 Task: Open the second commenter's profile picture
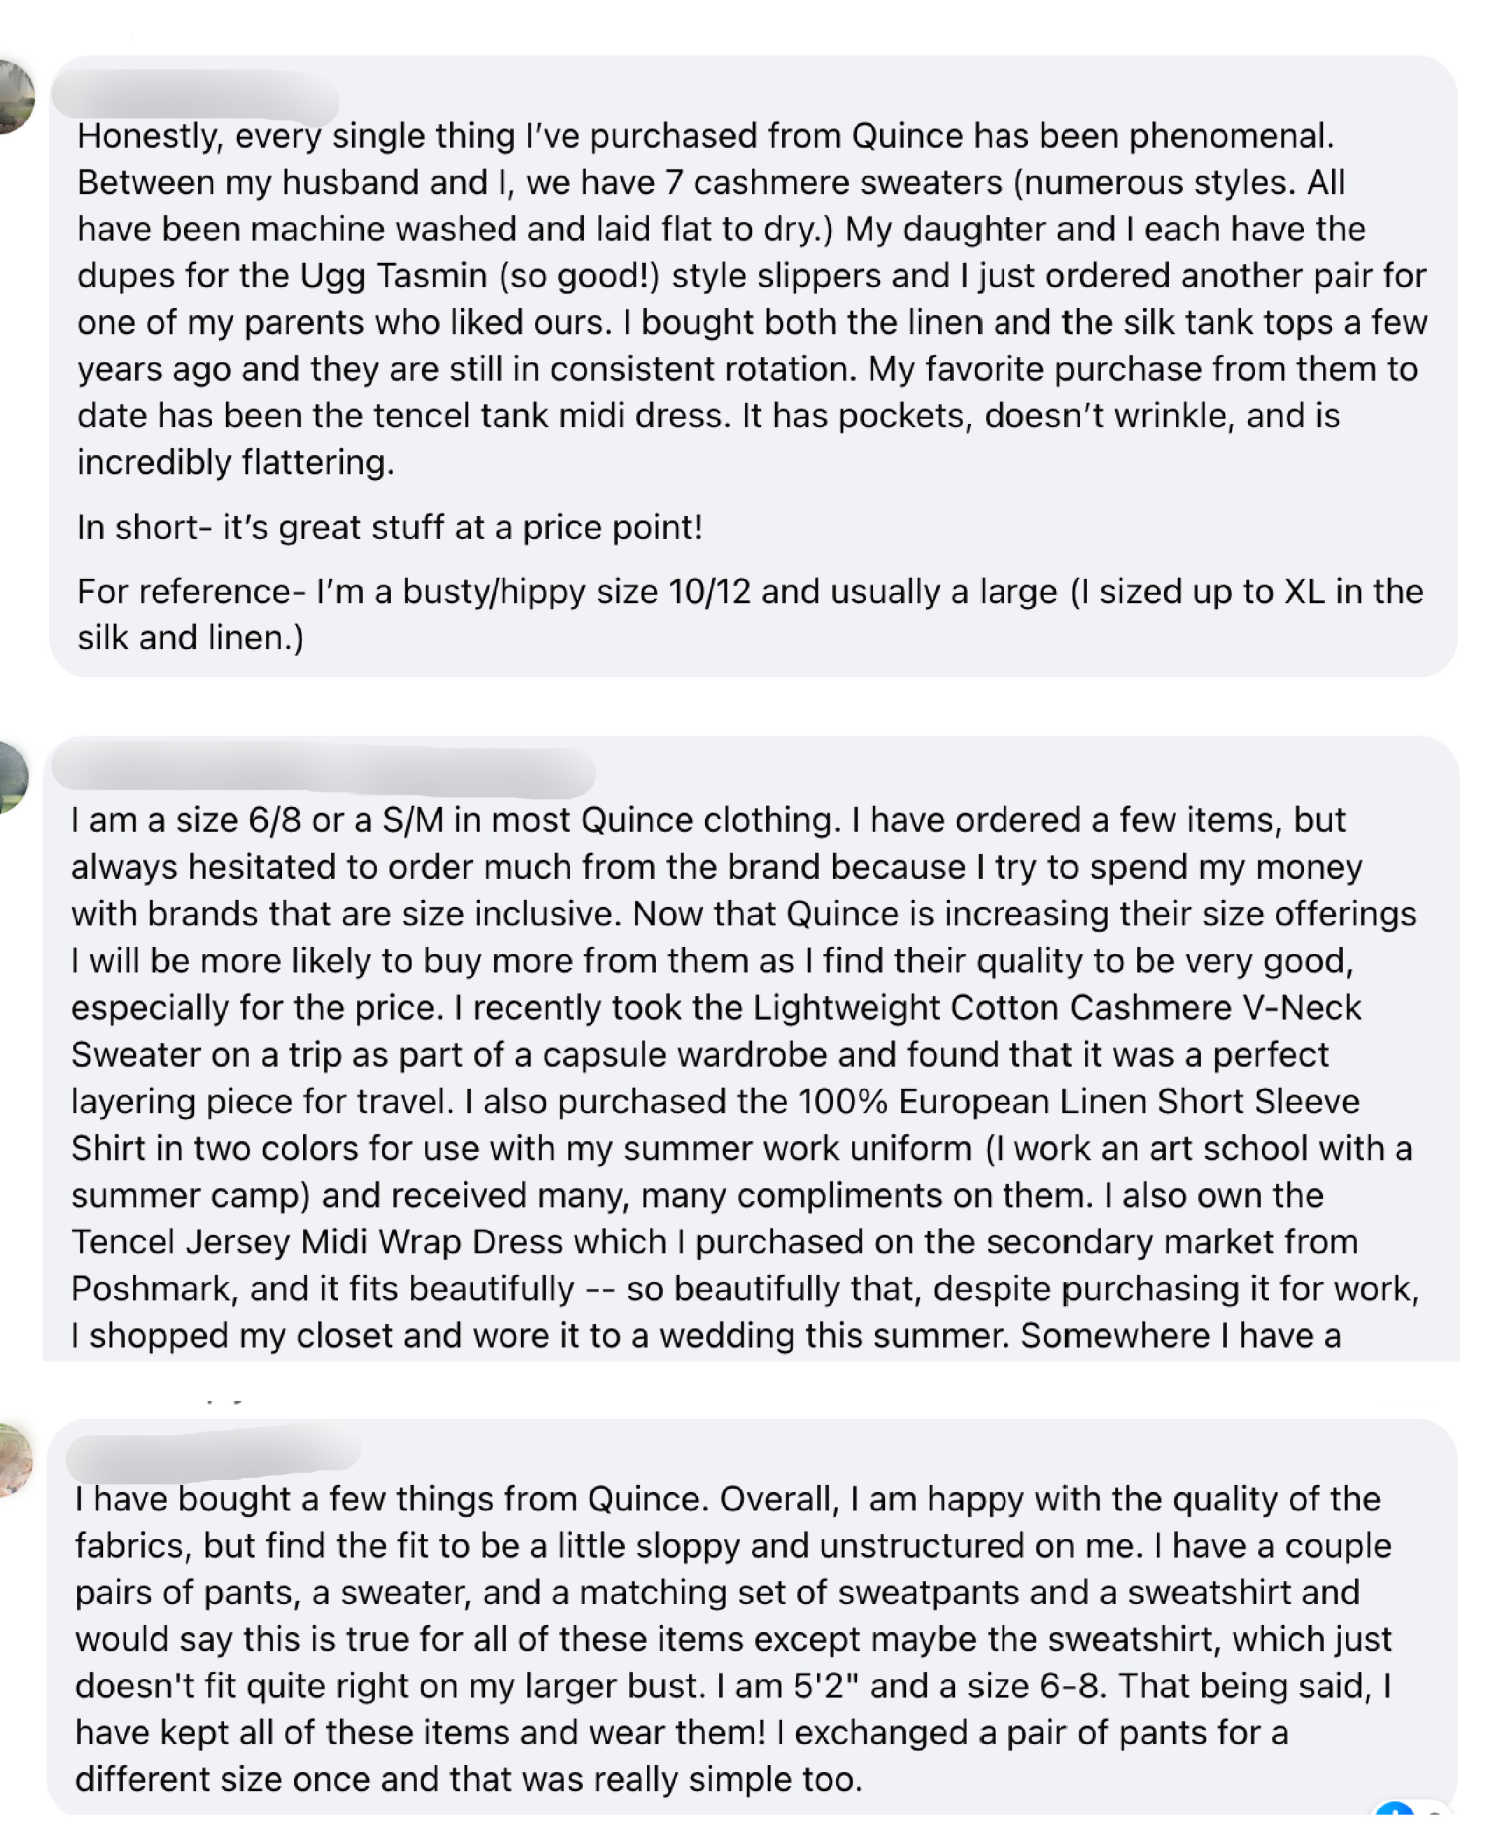click(13, 777)
